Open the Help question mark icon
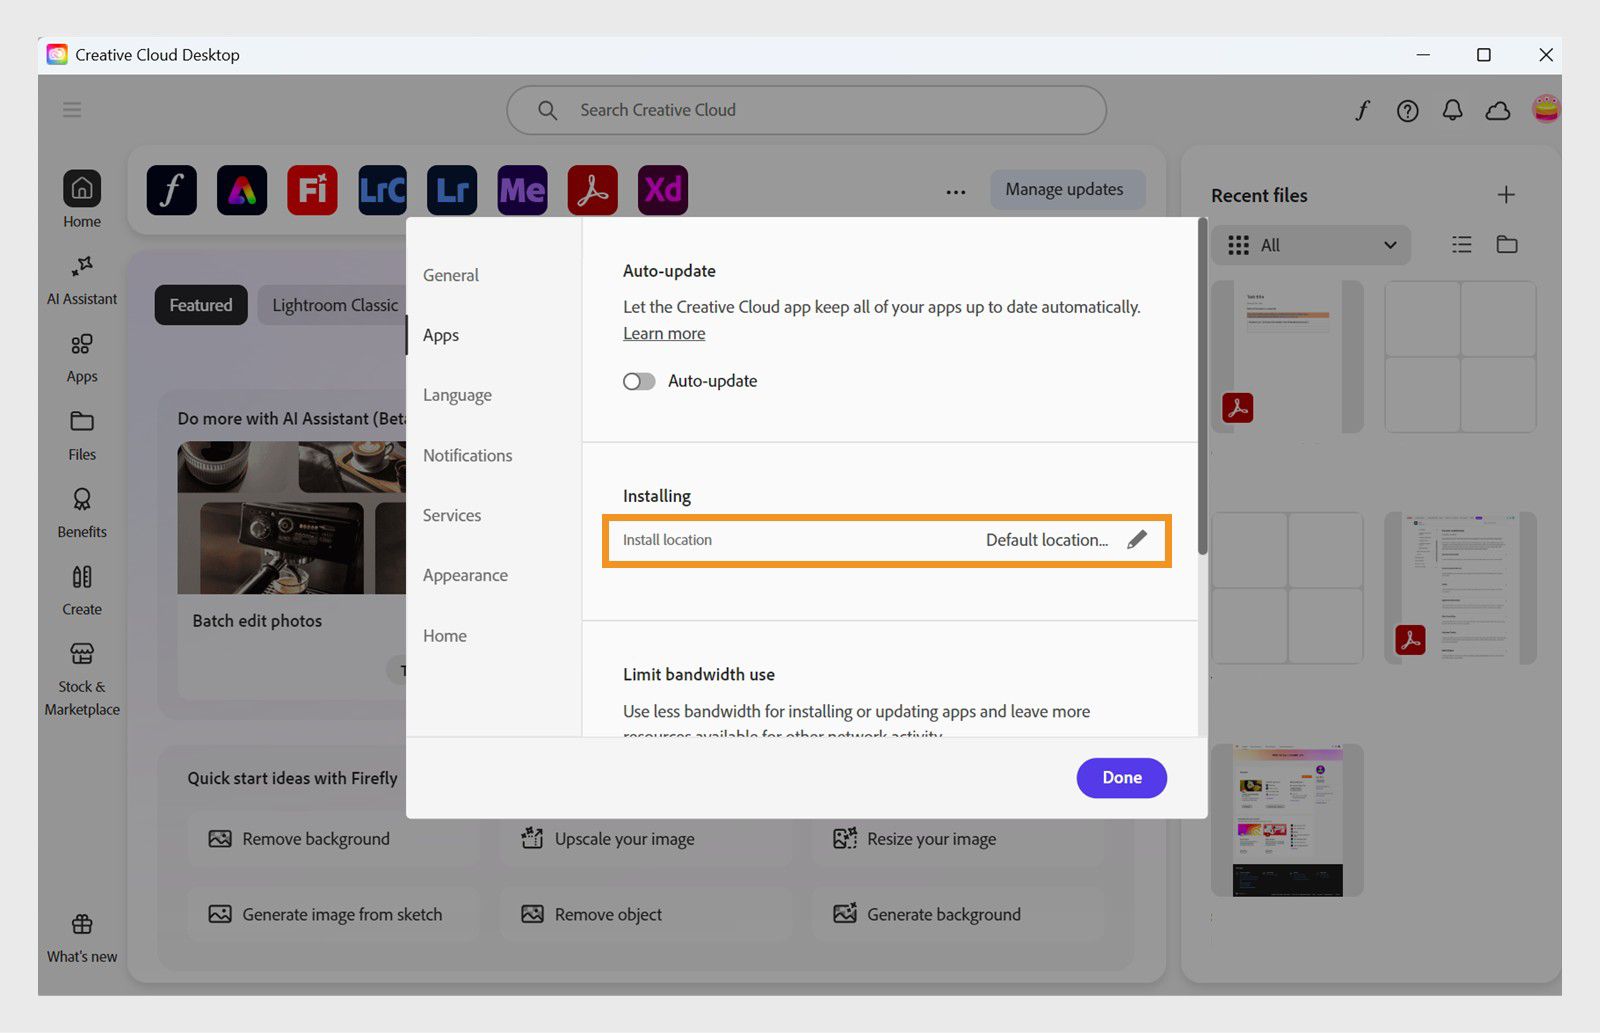This screenshot has width=1600, height=1033. [1408, 111]
